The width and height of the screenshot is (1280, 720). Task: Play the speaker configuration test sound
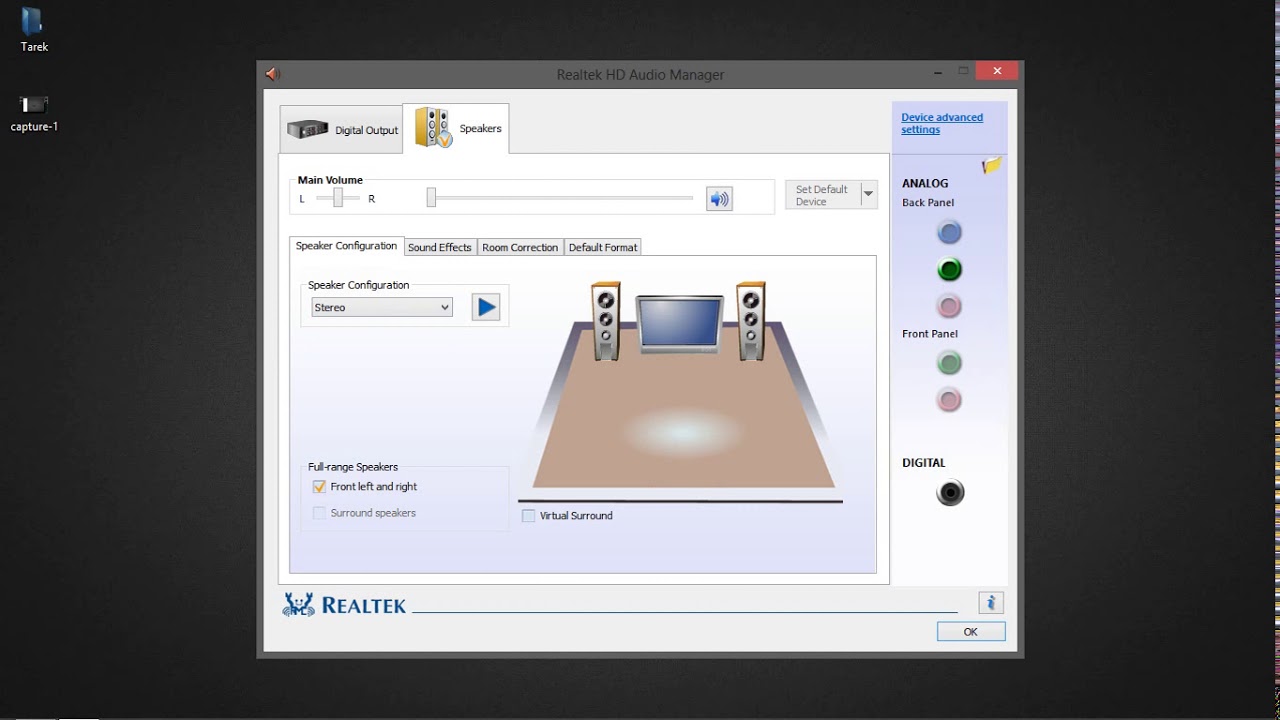point(486,307)
